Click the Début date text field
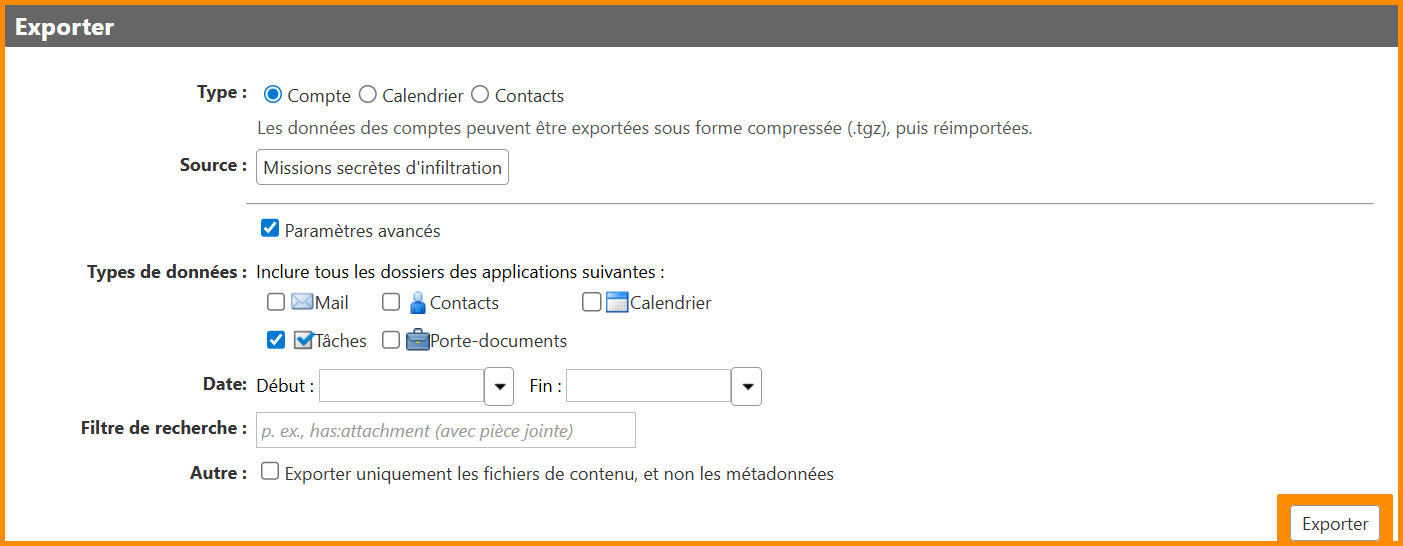This screenshot has width=1403, height=546. coord(401,386)
